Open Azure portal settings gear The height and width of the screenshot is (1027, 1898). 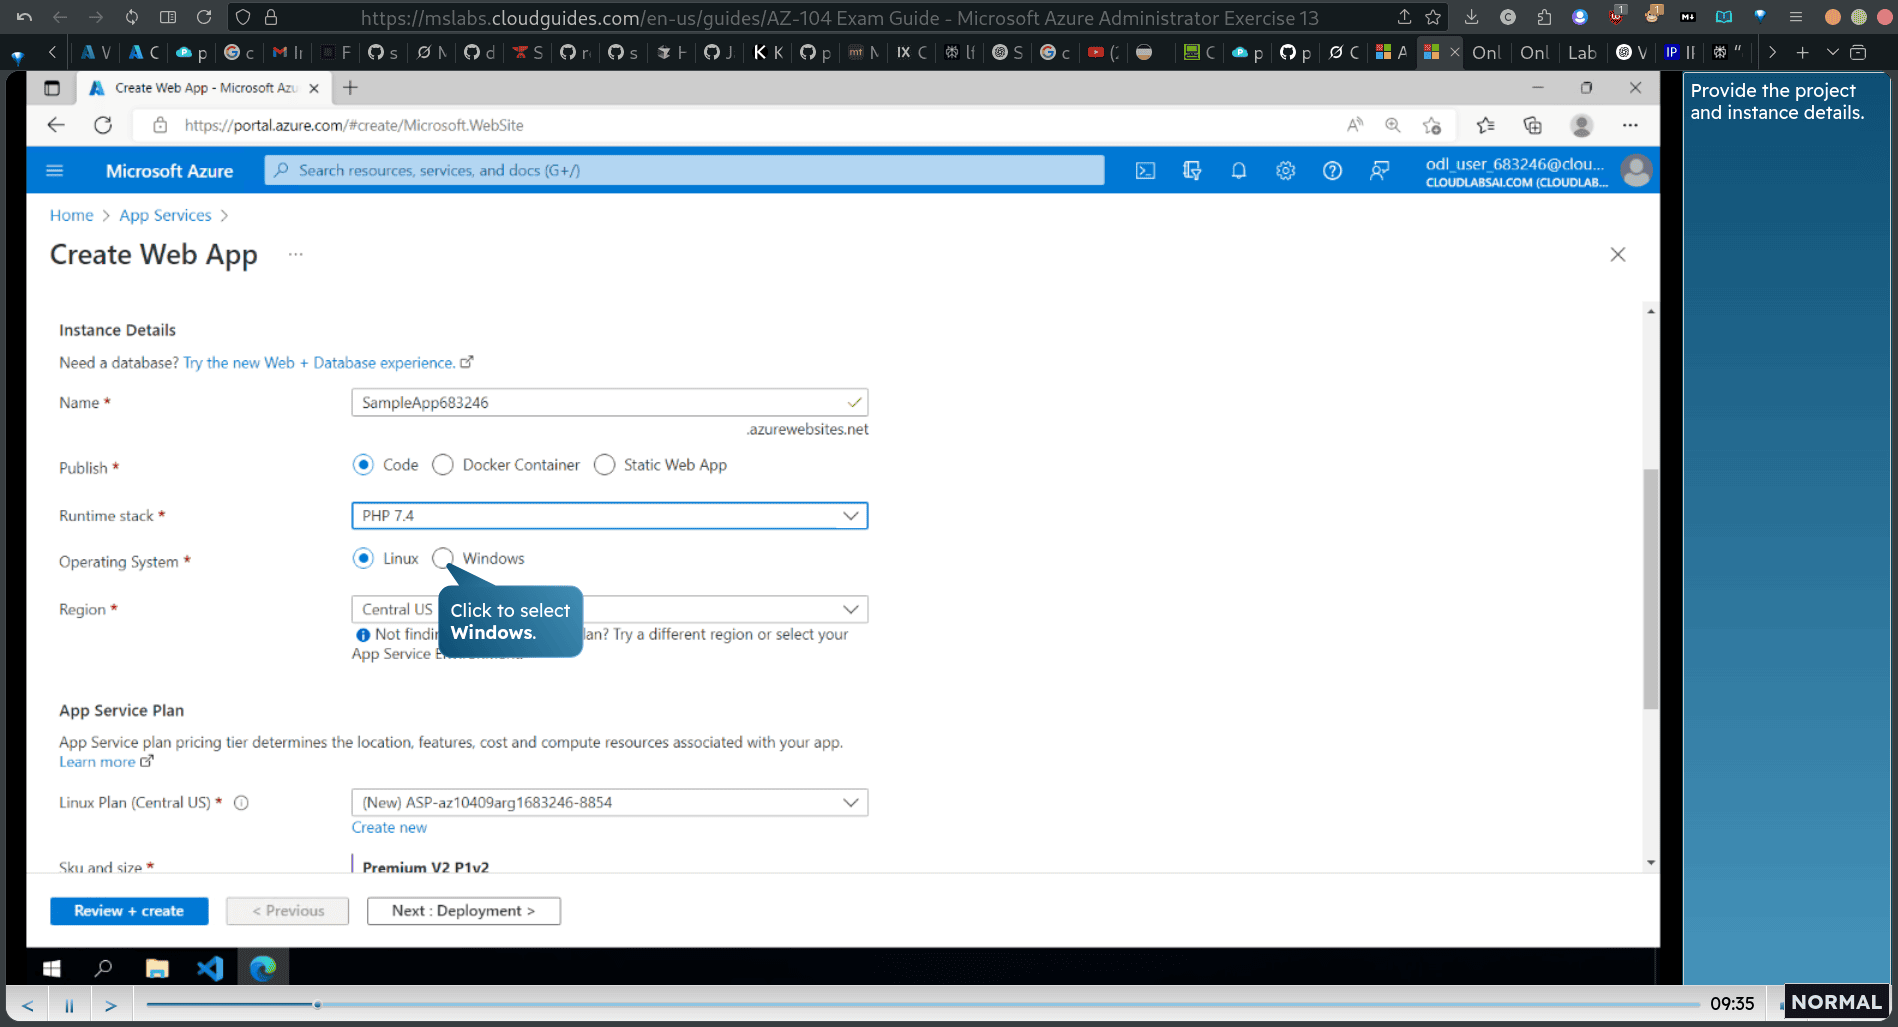[x=1285, y=171]
